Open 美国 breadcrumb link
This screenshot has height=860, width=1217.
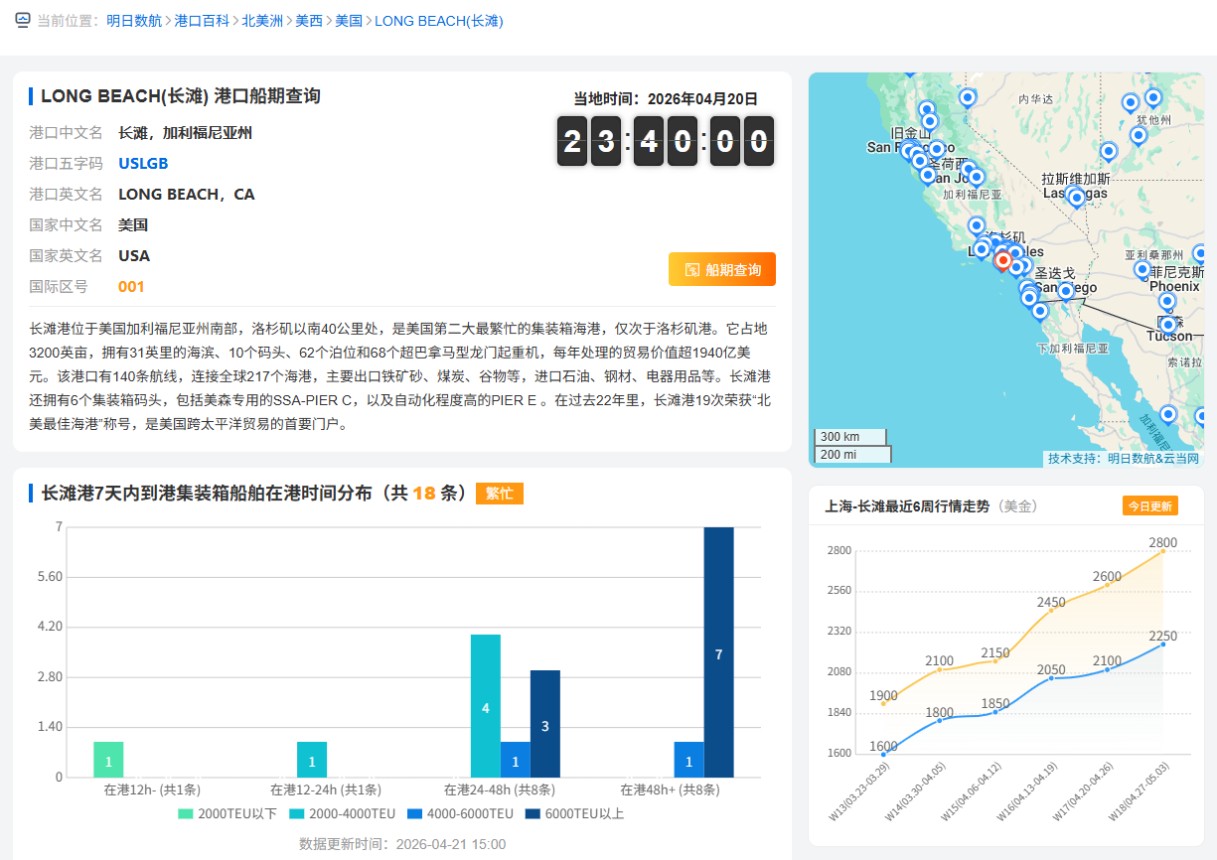tap(349, 21)
